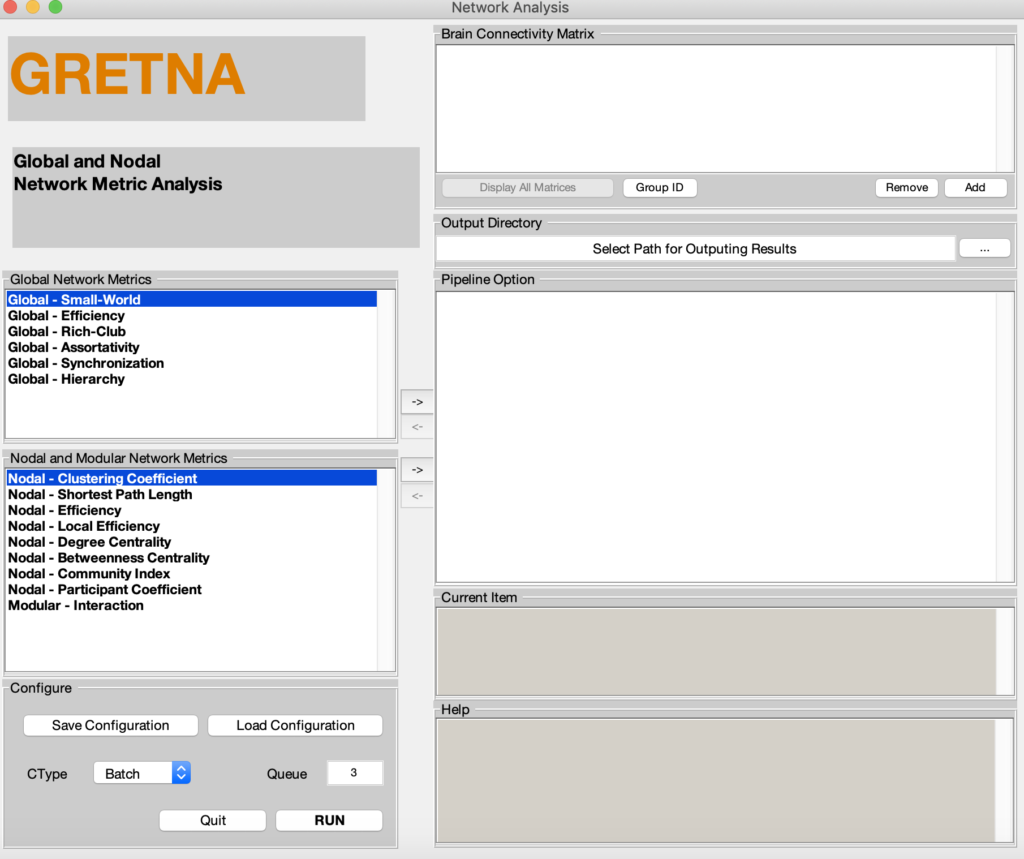Click the output path text field
Image resolution: width=1024 pixels, height=859 pixels.
tap(695, 249)
